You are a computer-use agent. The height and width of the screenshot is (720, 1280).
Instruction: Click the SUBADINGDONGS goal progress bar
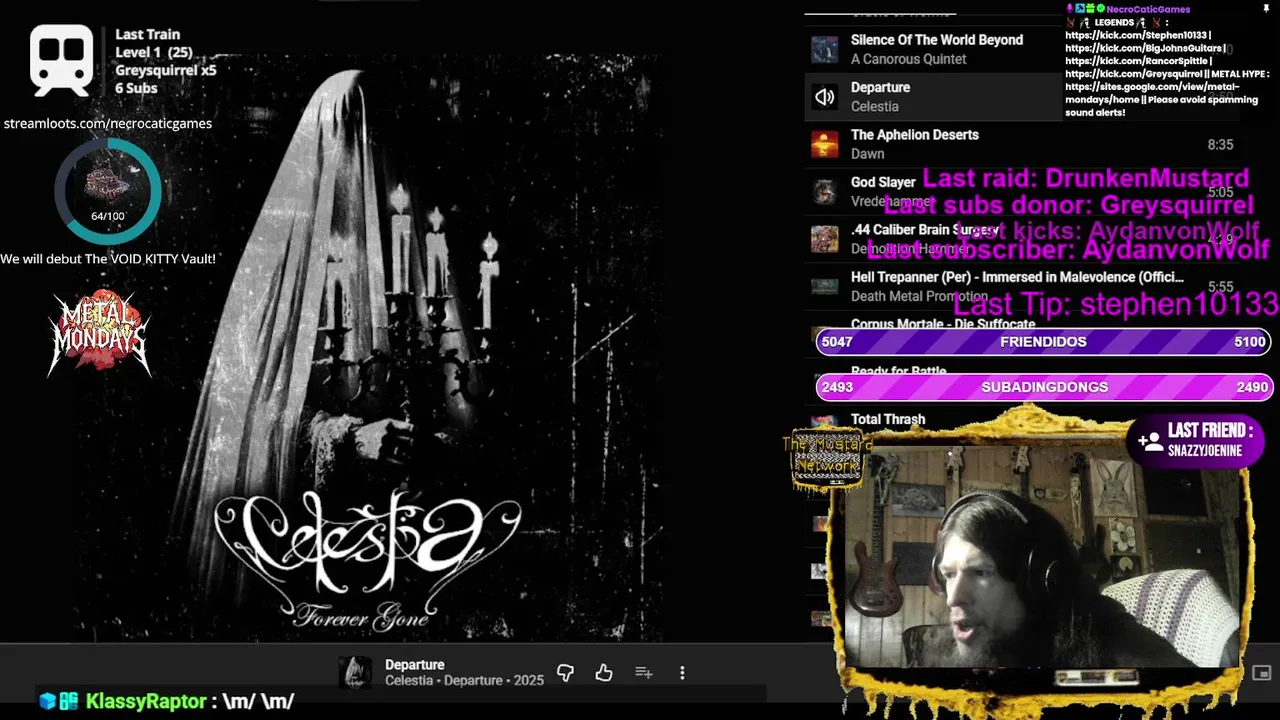pos(1043,387)
